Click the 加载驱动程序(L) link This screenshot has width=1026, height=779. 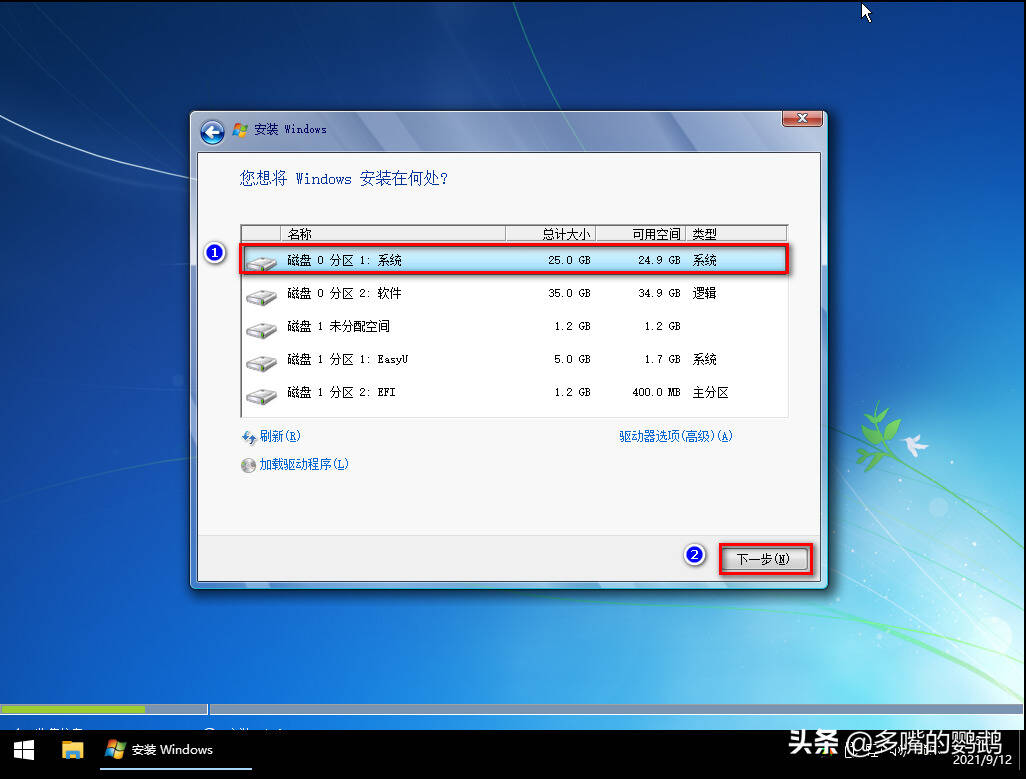pyautogui.click(x=304, y=464)
